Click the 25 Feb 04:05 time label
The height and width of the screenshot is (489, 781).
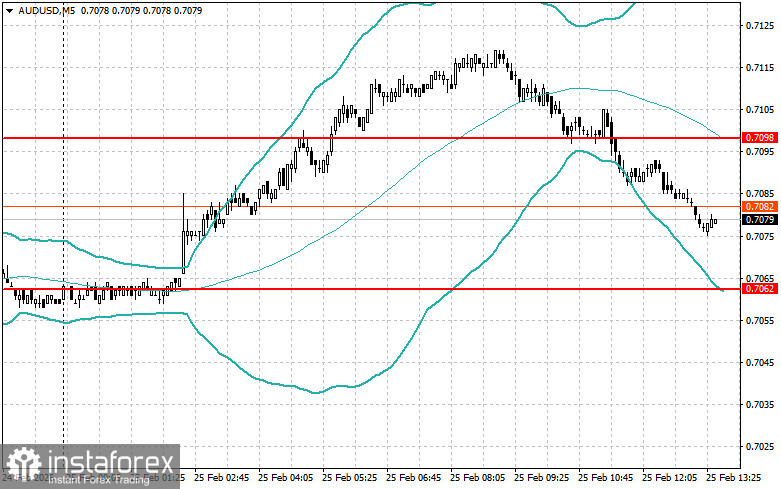tap(285, 478)
